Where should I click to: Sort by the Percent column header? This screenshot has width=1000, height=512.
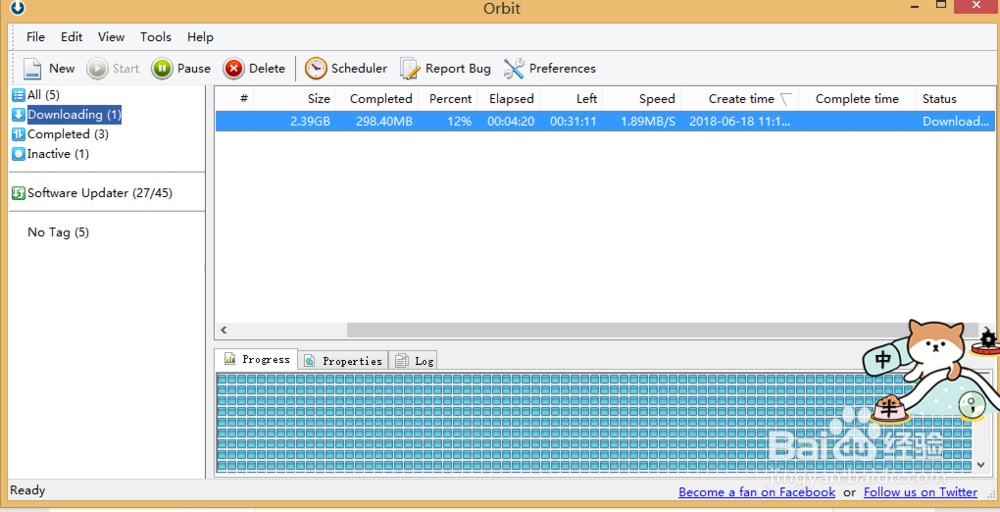pyautogui.click(x=448, y=99)
